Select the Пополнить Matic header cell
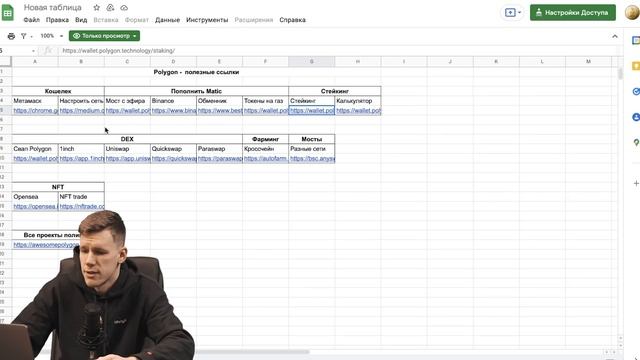640x360 pixels. 196,91
